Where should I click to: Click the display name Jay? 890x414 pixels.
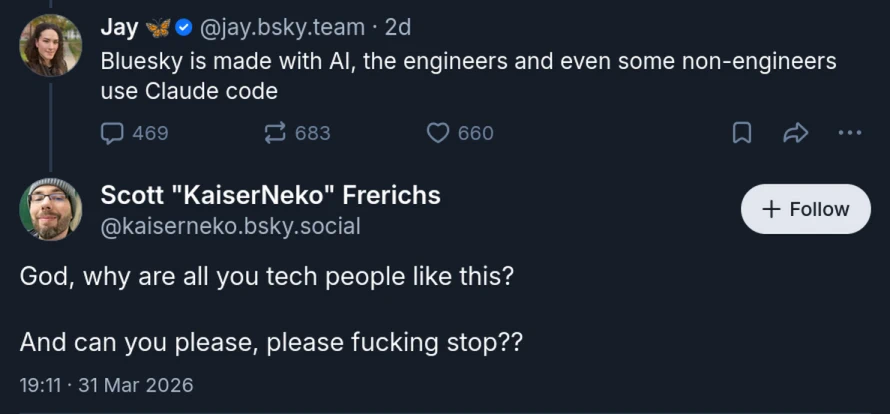[119, 27]
